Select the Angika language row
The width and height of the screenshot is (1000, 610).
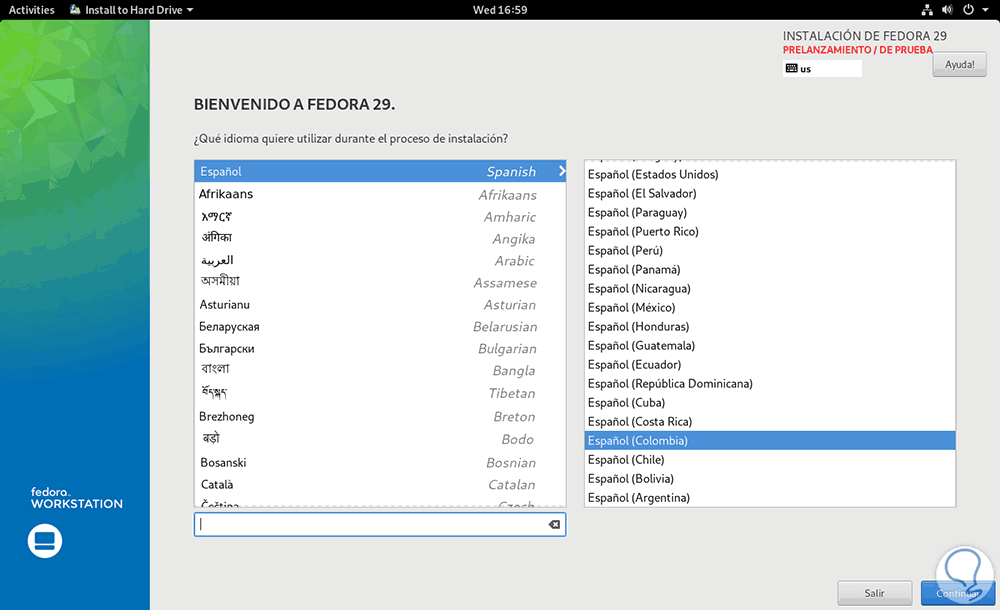click(x=380, y=238)
